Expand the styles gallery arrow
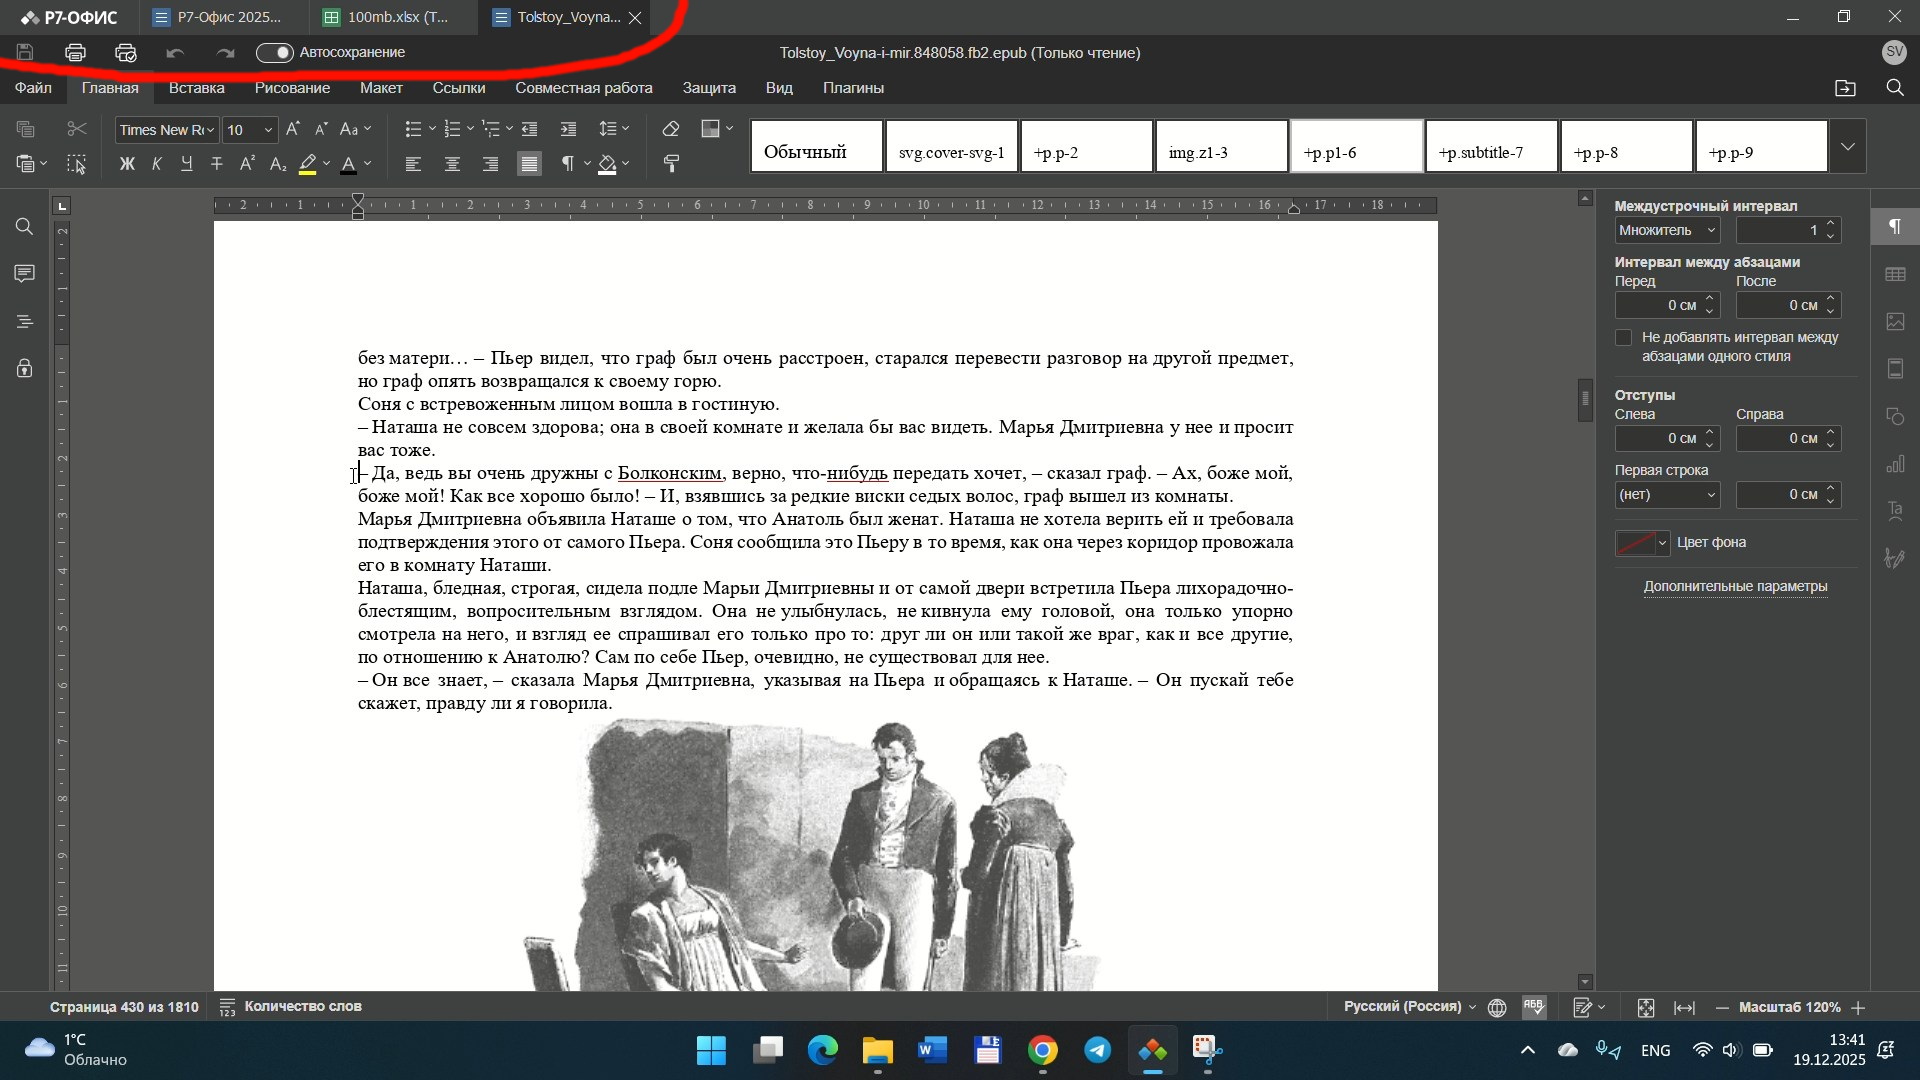This screenshot has height=1080, width=1920. pyautogui.click(x=1847, y=147)
